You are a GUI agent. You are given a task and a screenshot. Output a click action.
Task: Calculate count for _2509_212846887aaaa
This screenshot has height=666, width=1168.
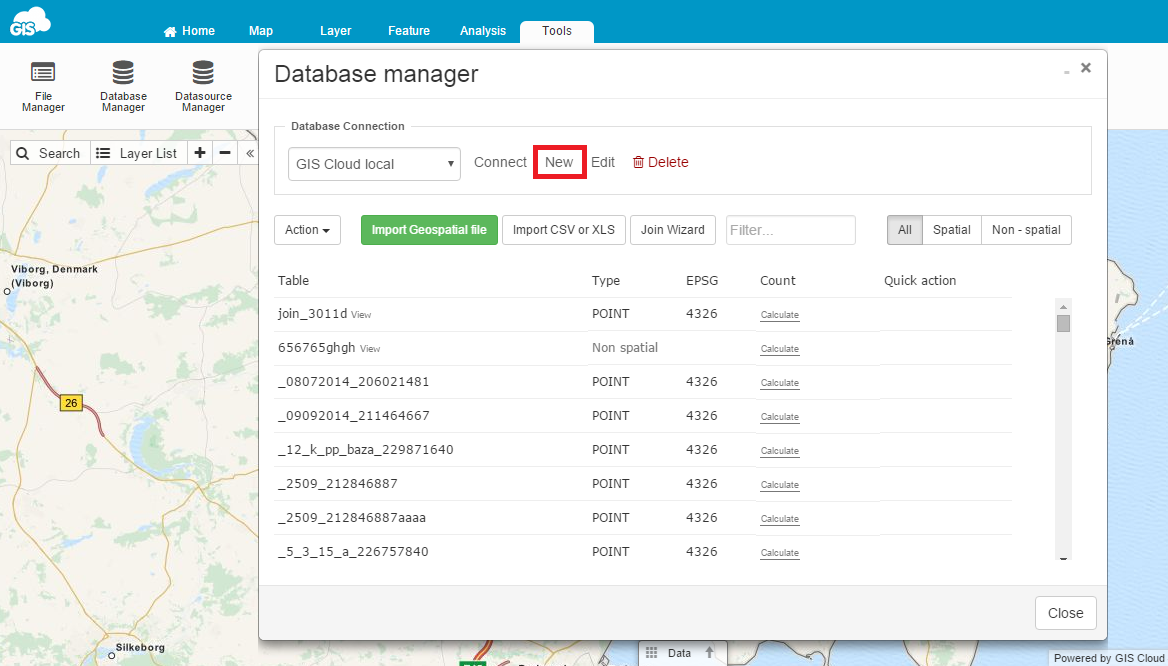780,519
